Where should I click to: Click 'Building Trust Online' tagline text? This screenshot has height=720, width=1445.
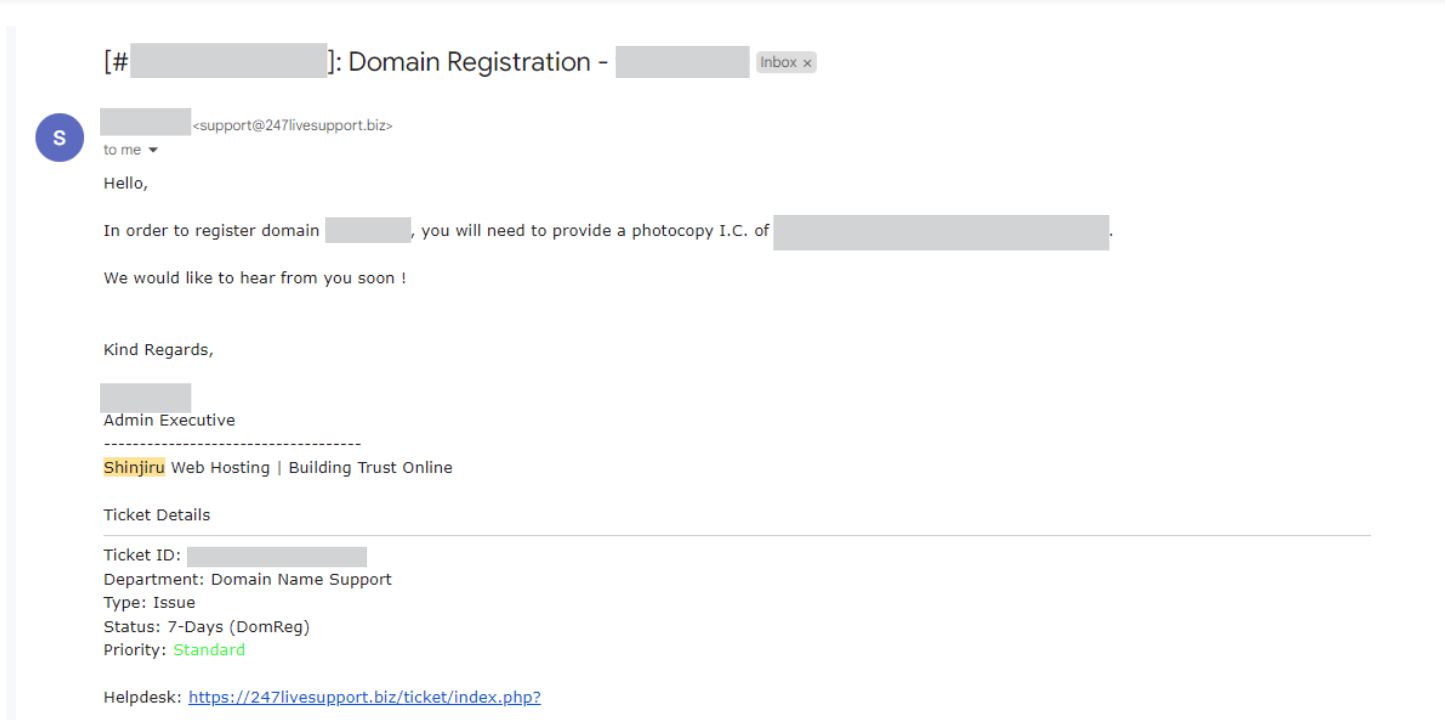(x=370, y=467)
